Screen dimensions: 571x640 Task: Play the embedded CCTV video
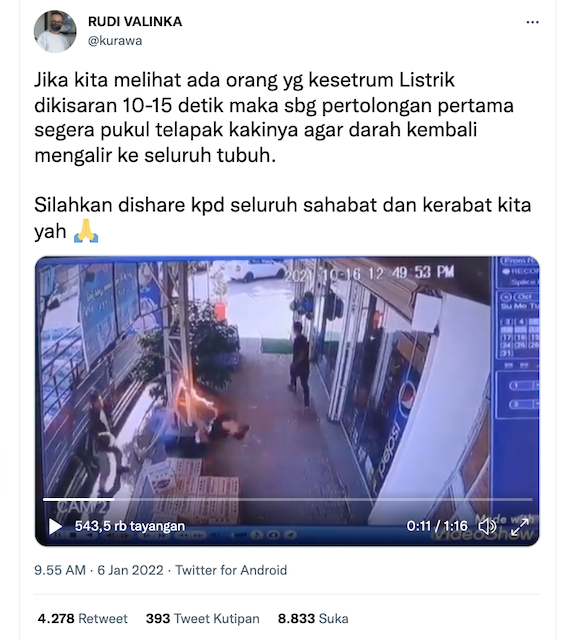(55, 526)
